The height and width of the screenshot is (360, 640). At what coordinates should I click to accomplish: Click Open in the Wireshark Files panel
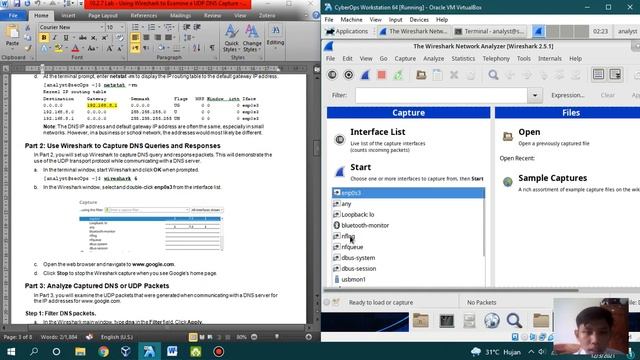pos(529,132)
